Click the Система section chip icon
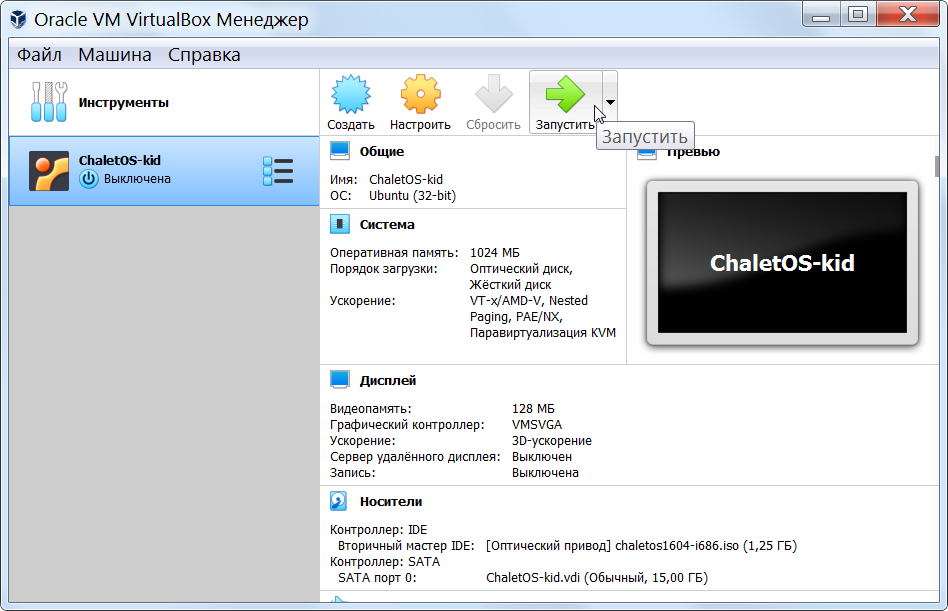The width and height of the screenshot is (948, 611). tap(340, 224)
